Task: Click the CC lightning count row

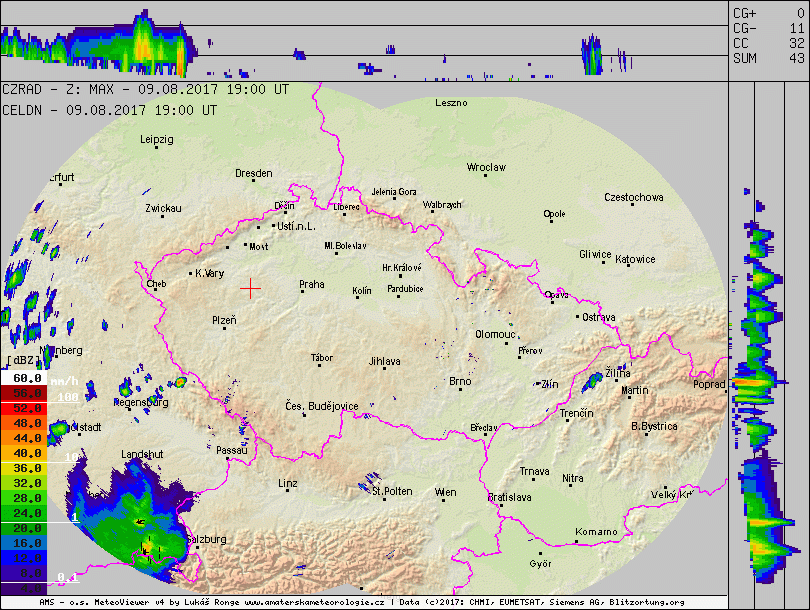Action: pos(768,43)
